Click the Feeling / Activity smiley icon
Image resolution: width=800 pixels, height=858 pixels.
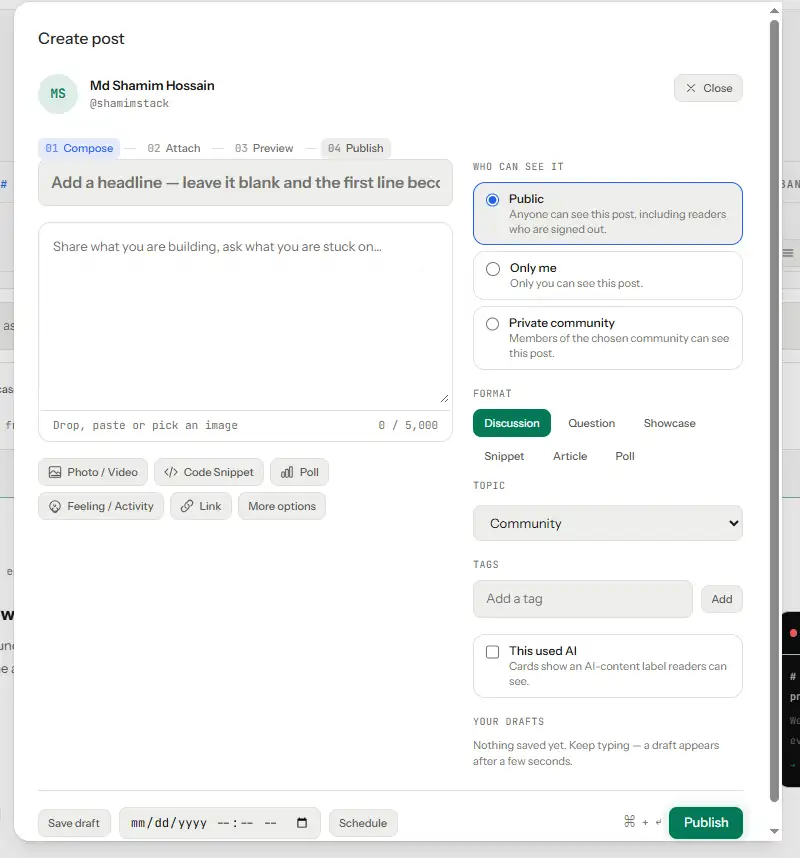tap(55, 506)
